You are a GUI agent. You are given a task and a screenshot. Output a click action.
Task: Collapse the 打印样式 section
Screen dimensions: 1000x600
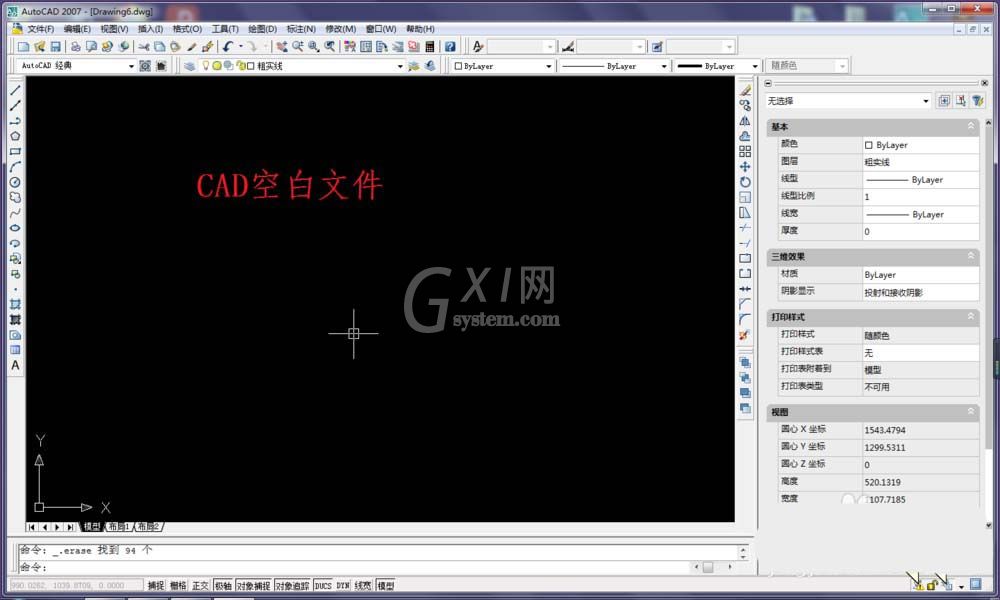(x=971, y=316)
